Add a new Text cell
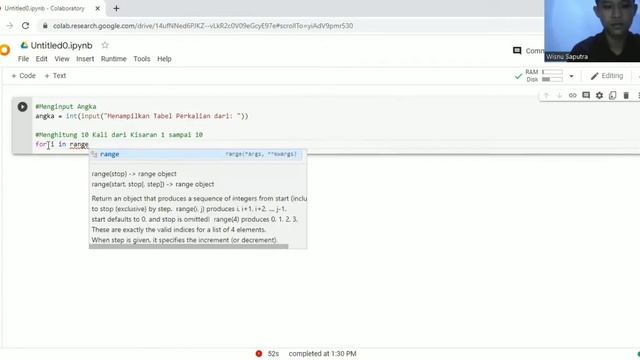 click(x=55, y=76)
